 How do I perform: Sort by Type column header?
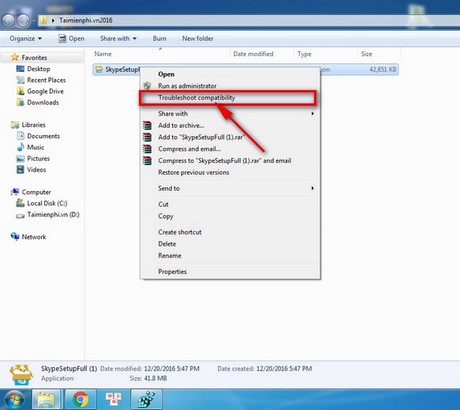pyautogui.click(x=304, y=54)
